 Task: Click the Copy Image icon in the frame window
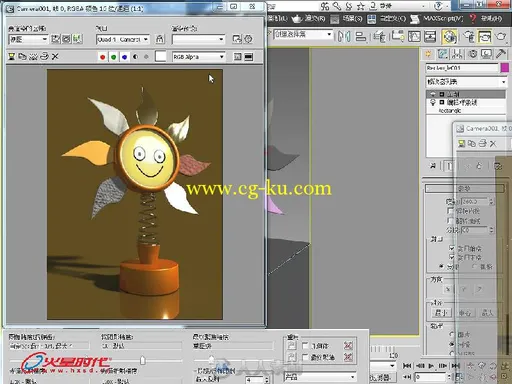(22, 57)
